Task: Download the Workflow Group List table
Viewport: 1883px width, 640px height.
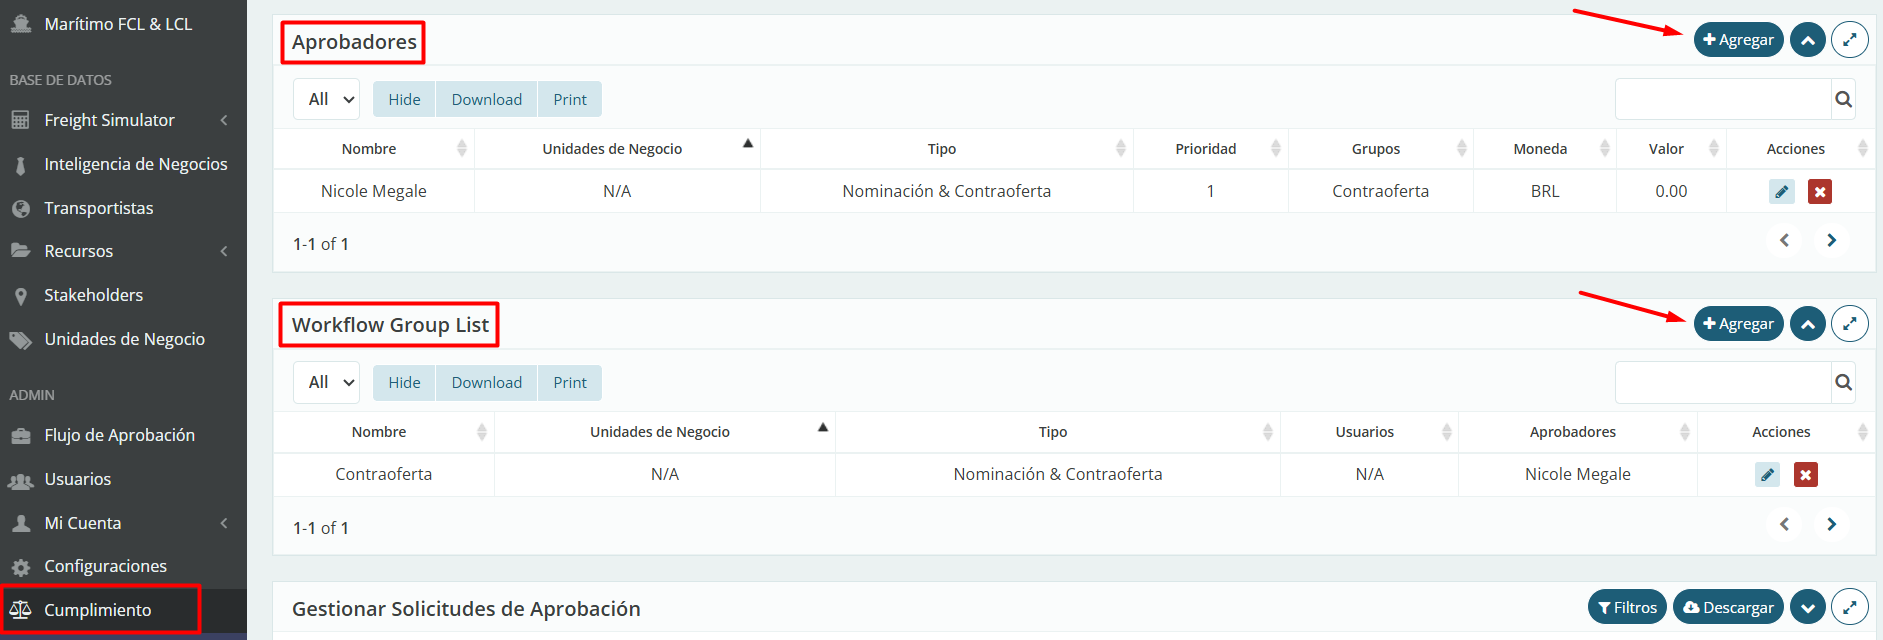Action: (486, 382)
